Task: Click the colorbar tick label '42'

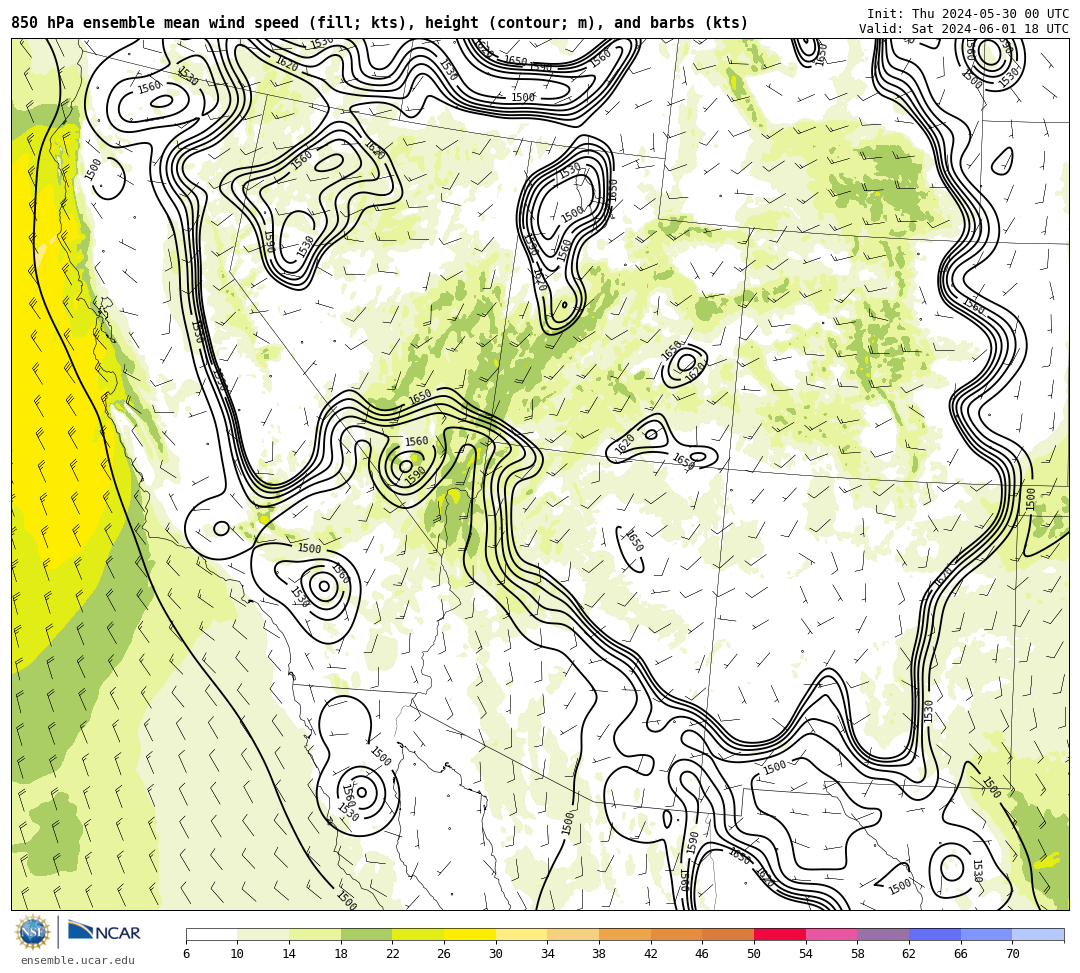Action: [651, 954]
